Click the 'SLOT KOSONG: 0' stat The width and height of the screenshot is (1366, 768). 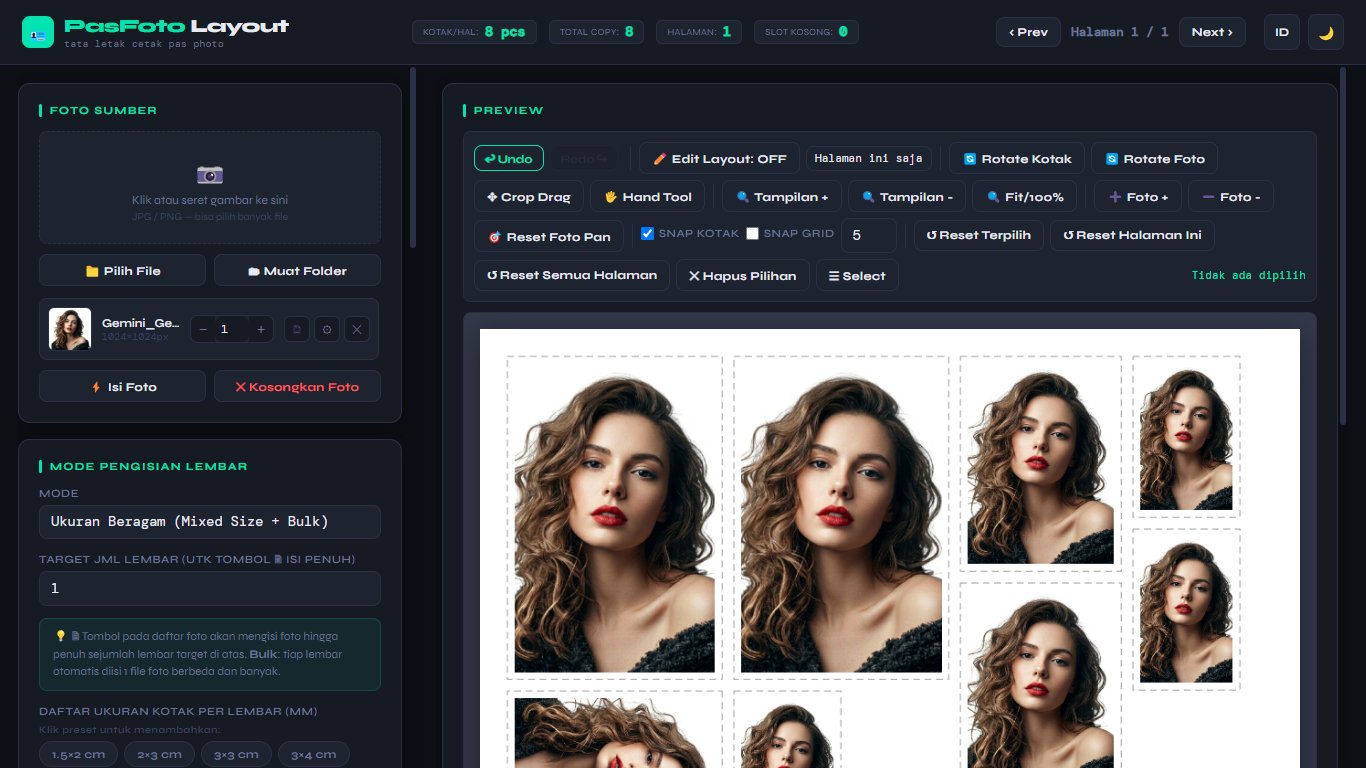[x=806, y=32]
